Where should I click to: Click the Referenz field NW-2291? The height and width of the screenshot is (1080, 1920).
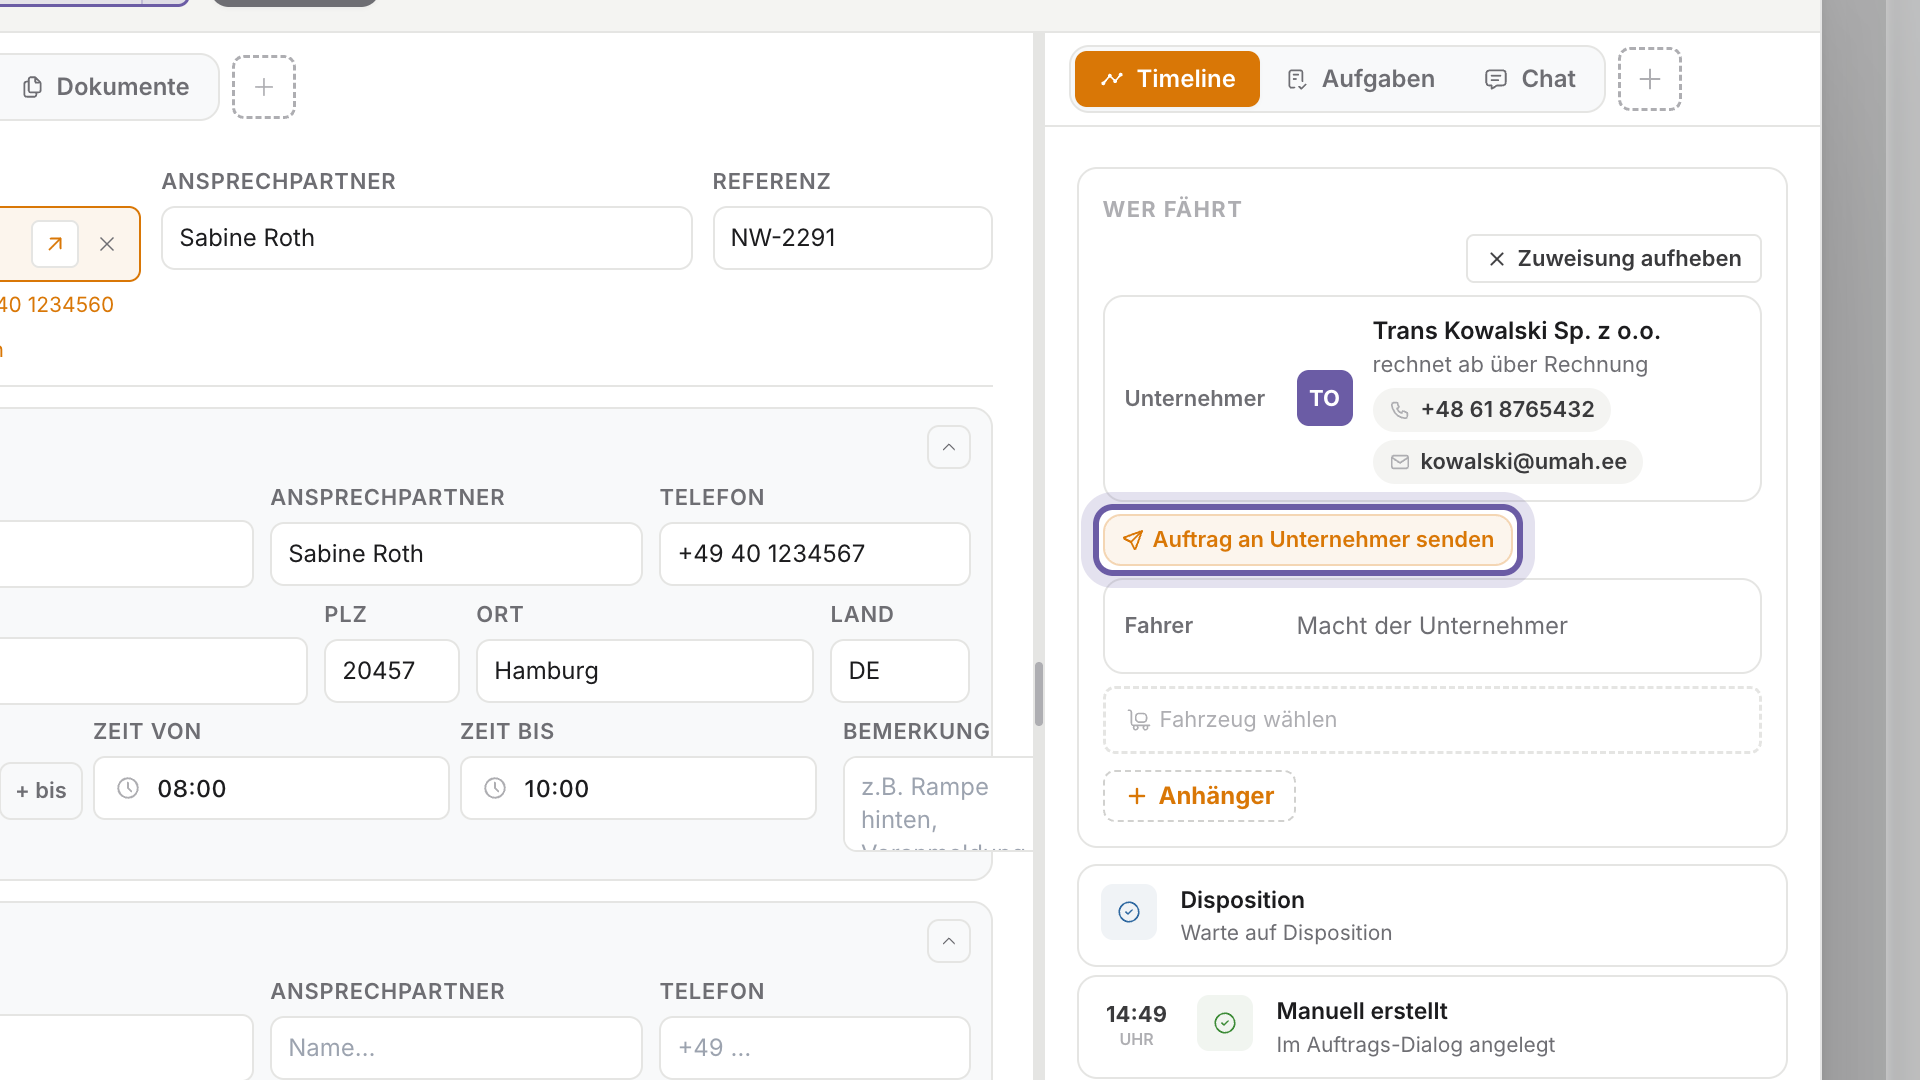pos(853,238)
